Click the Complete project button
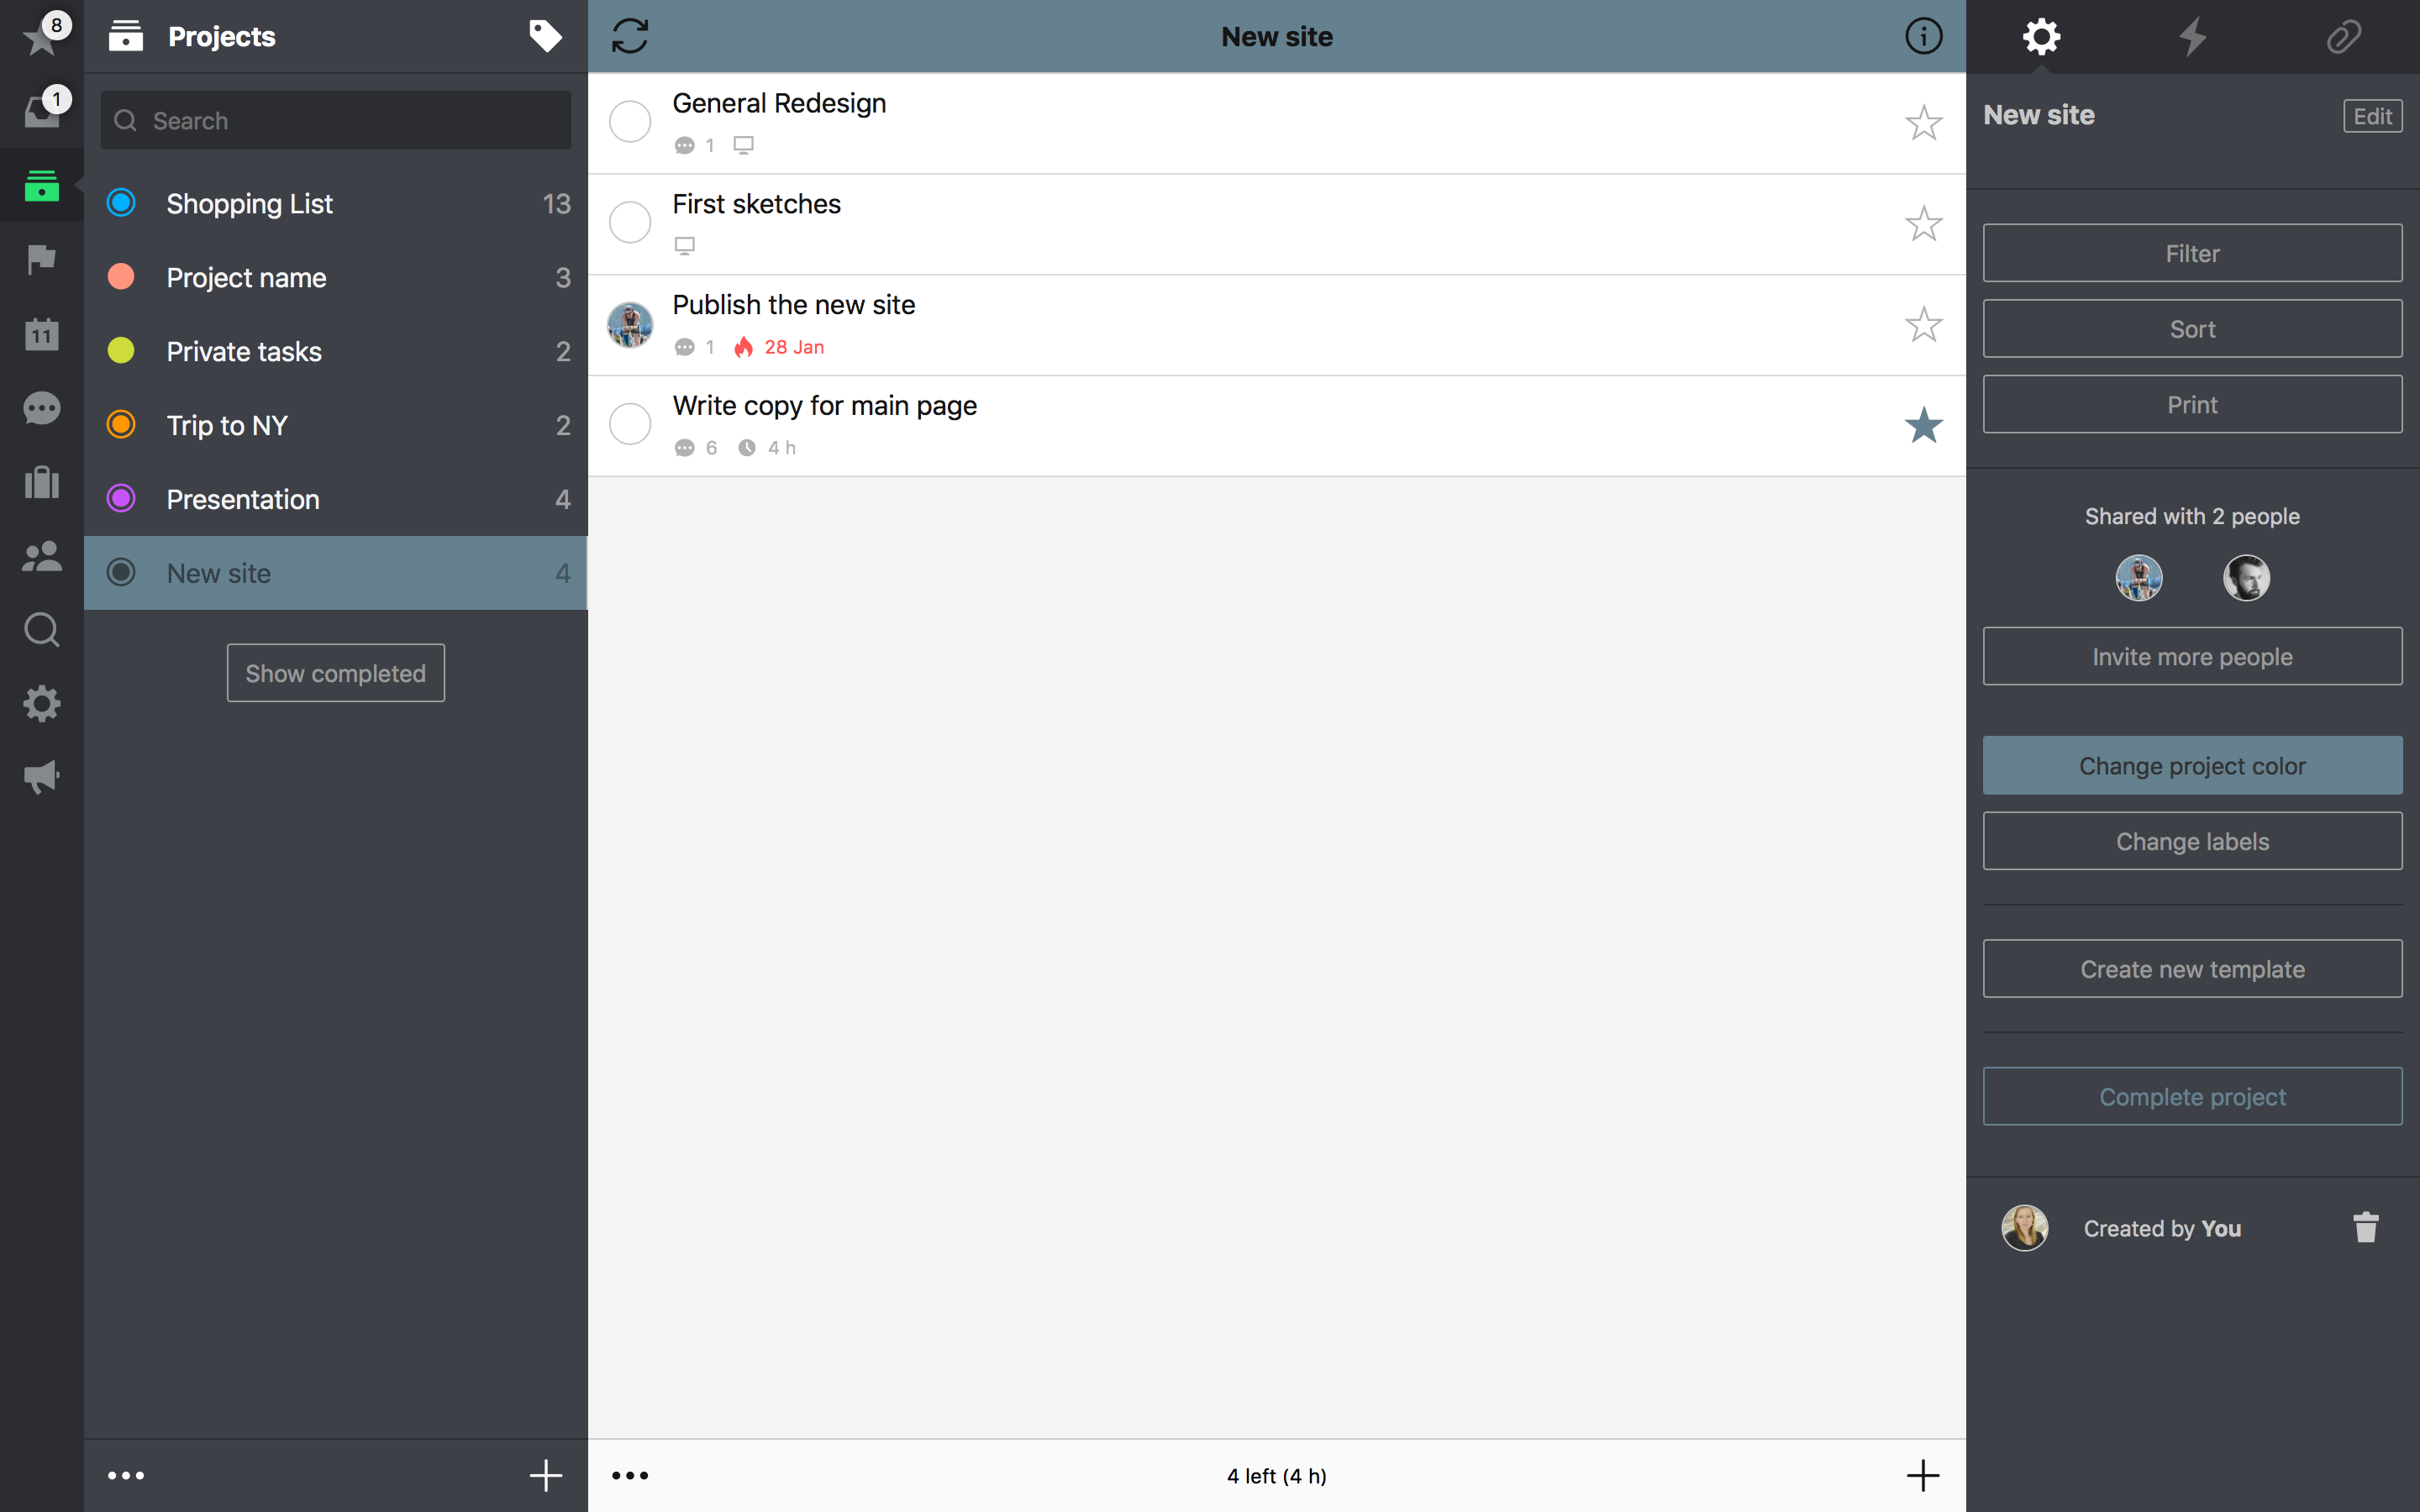This screenshot has height=1512, width=2420. 2191,1095
